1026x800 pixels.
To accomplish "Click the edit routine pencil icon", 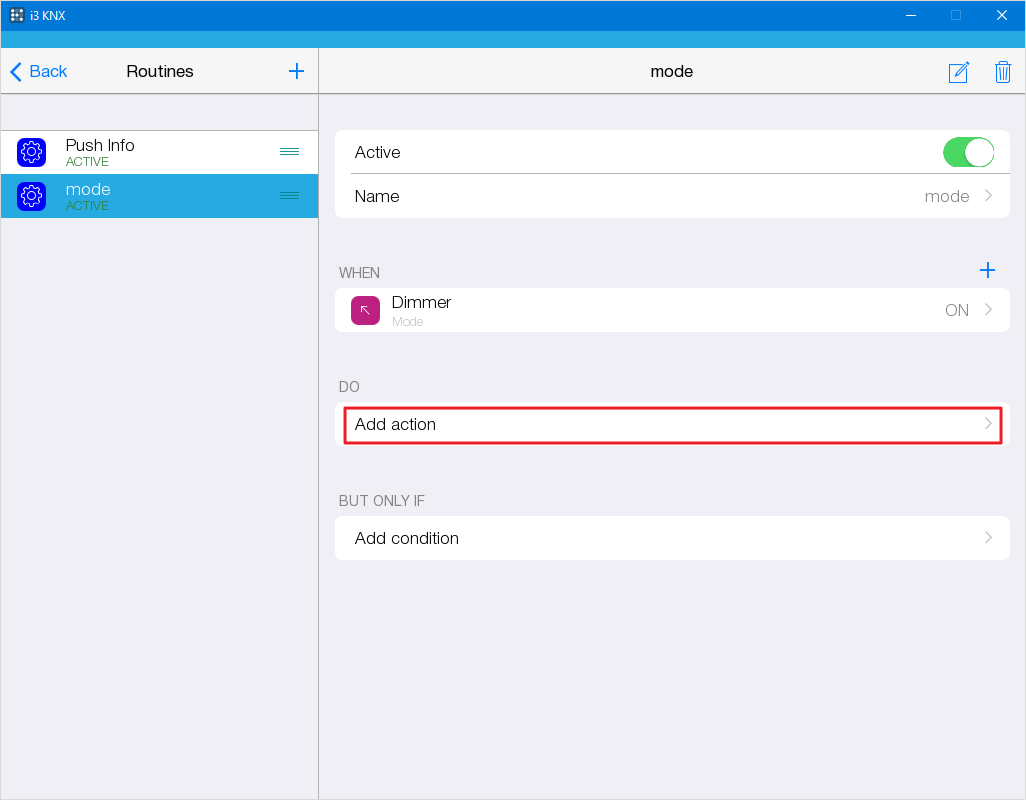I will [x=958, y=72].
